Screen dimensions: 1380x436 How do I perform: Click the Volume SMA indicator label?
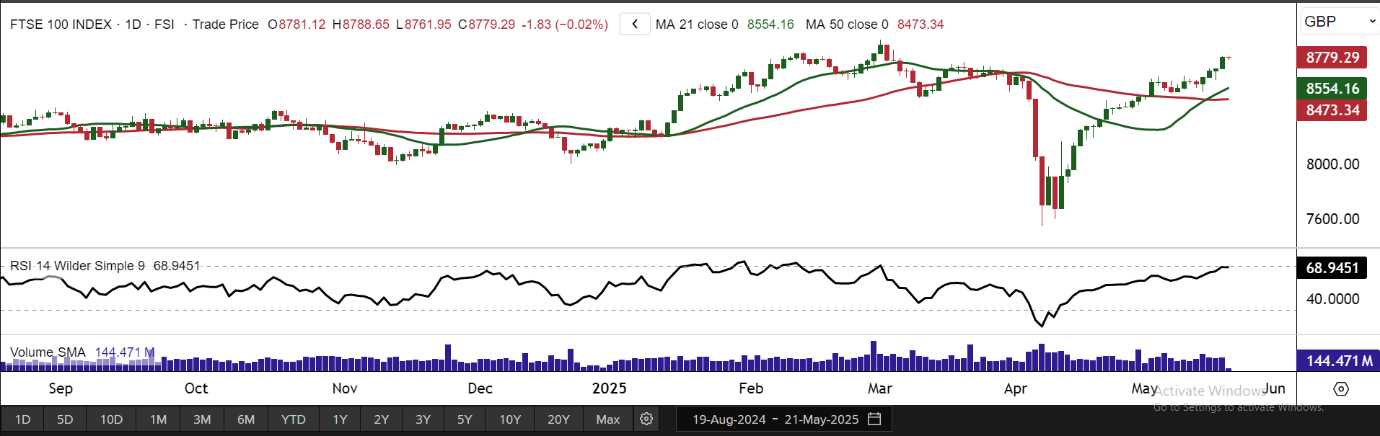click(48, 353)
